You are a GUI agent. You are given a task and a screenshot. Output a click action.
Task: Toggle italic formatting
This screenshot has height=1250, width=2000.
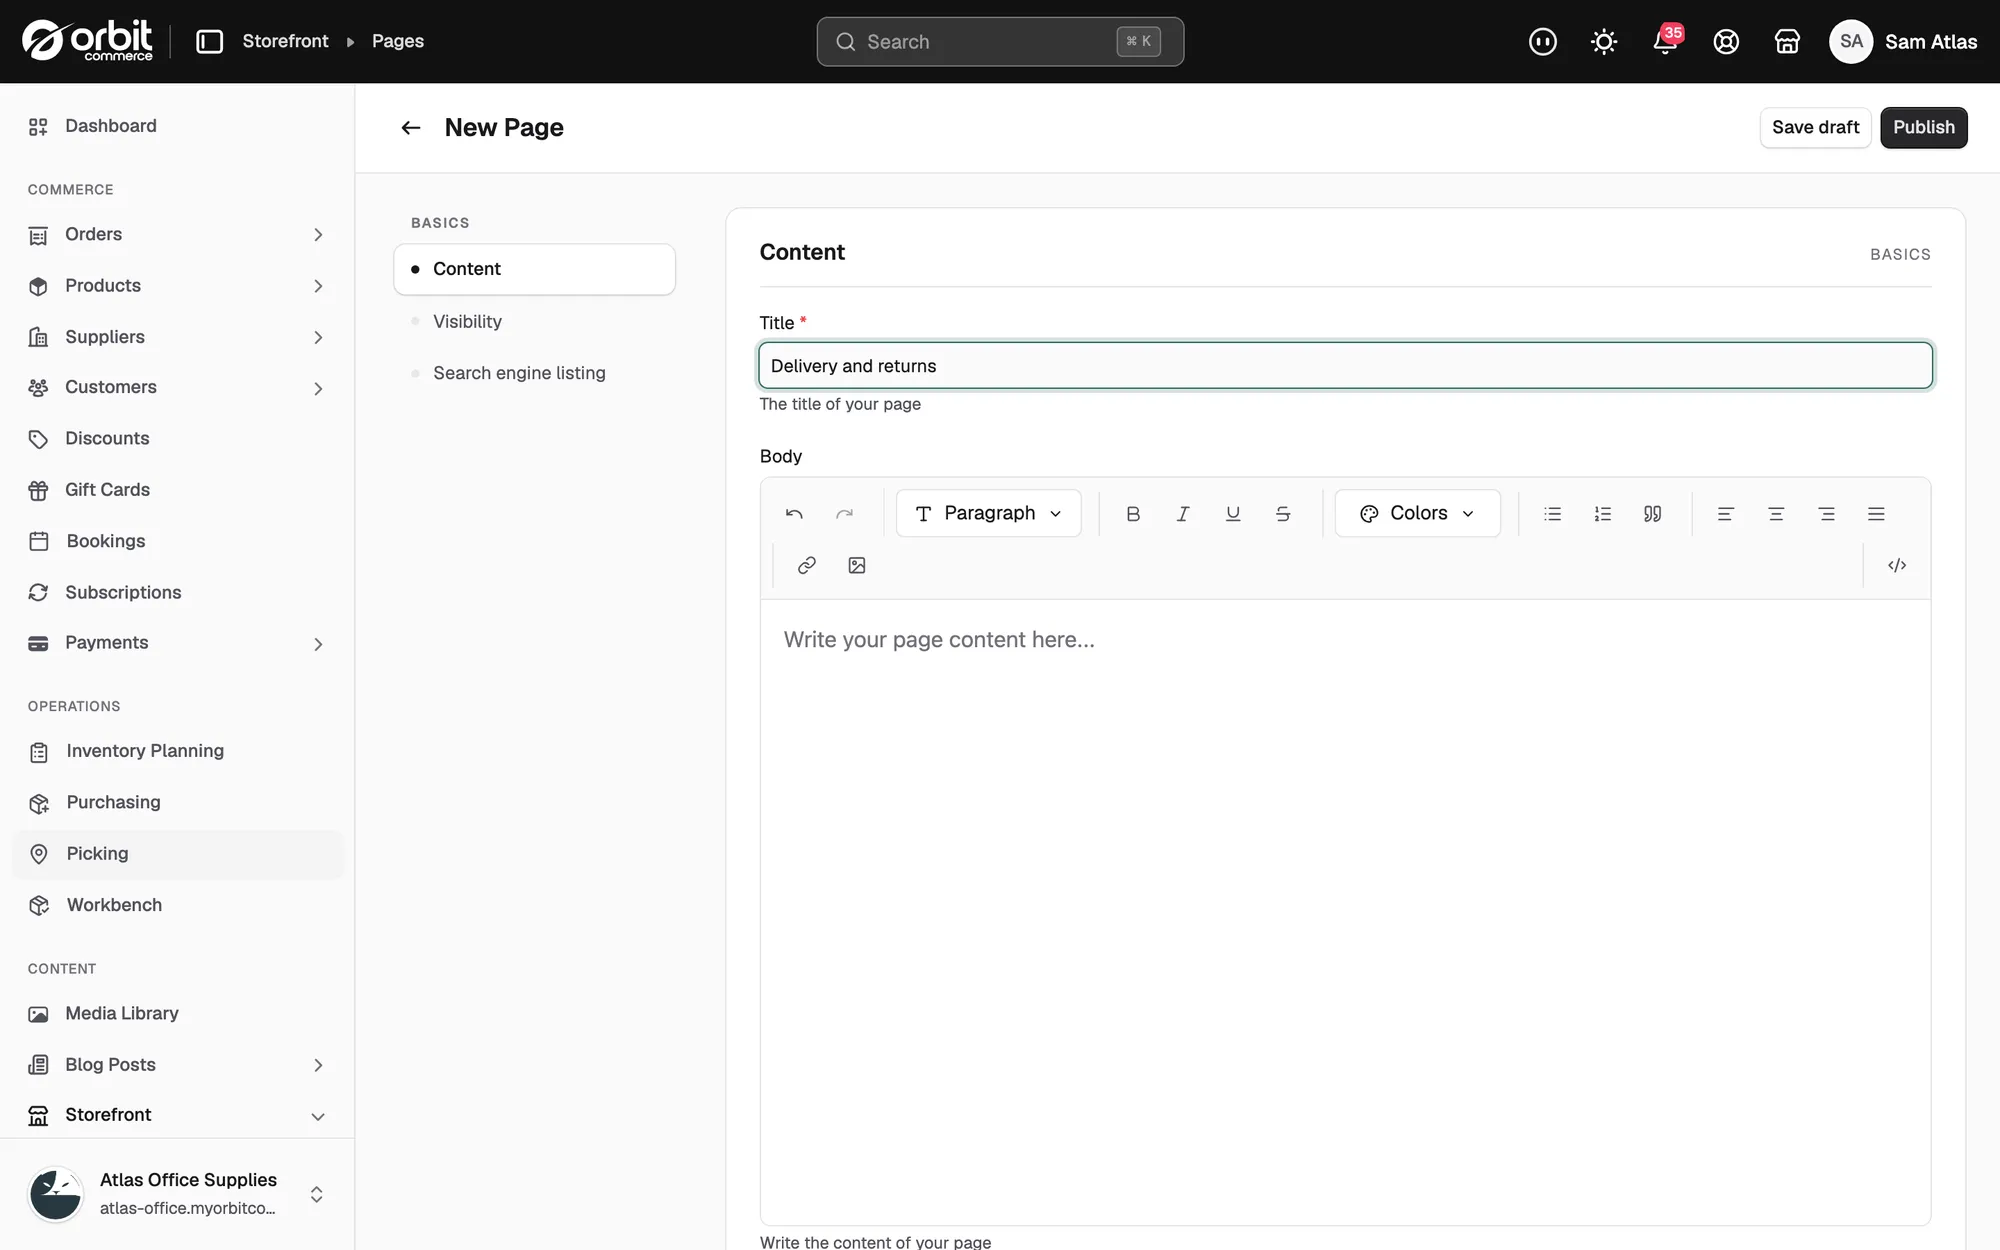pos(1183,513)
